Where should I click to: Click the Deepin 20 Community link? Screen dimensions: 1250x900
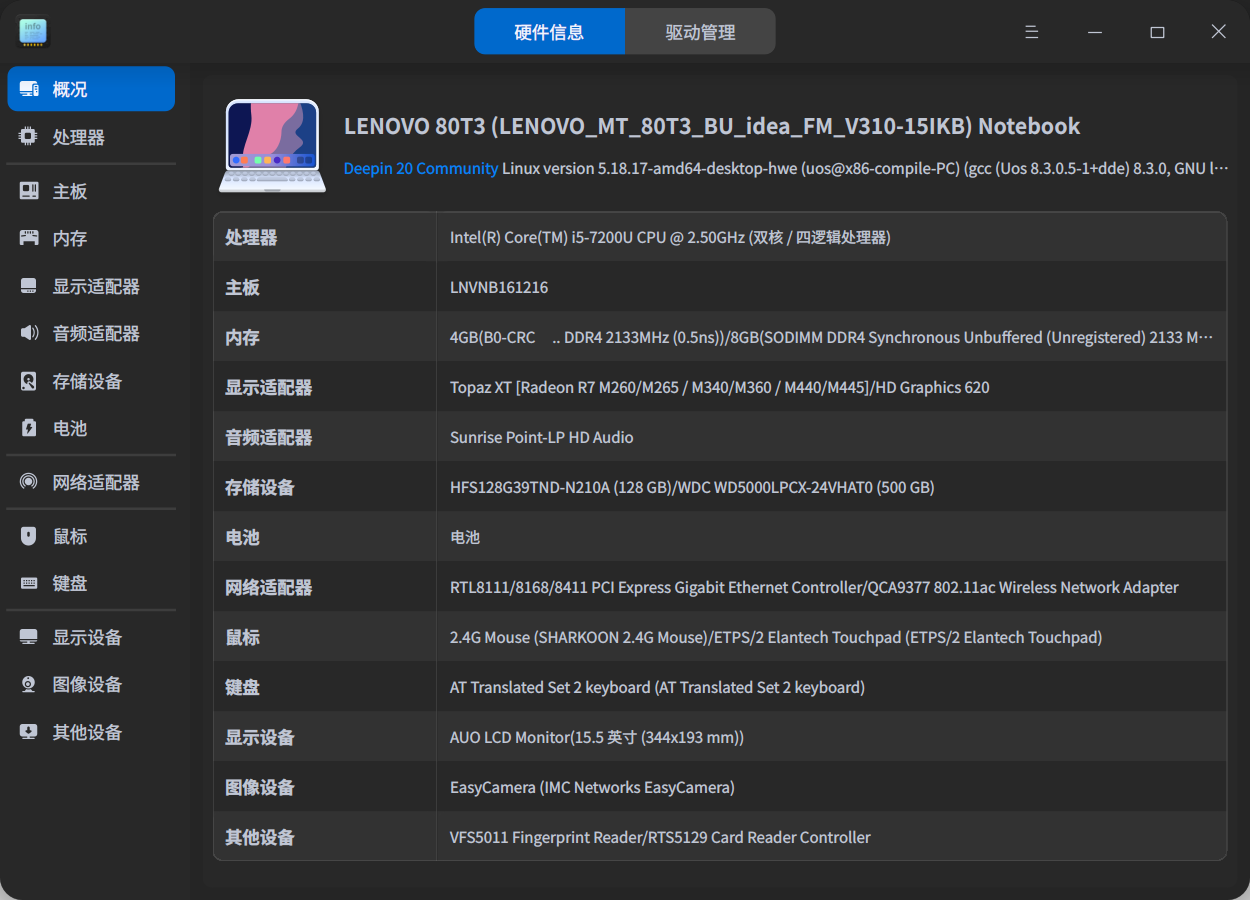tap(421, 168)
